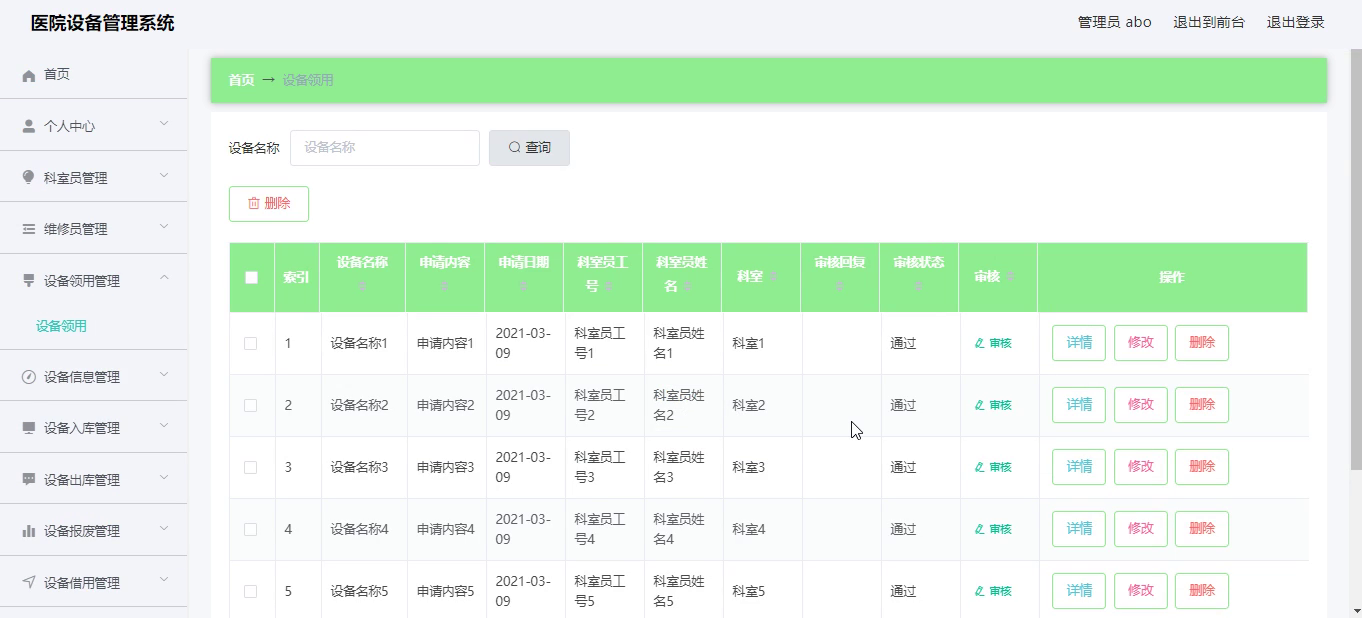
Task: Click 审核 edit icon for row 设备名称1
Action: 980,344
